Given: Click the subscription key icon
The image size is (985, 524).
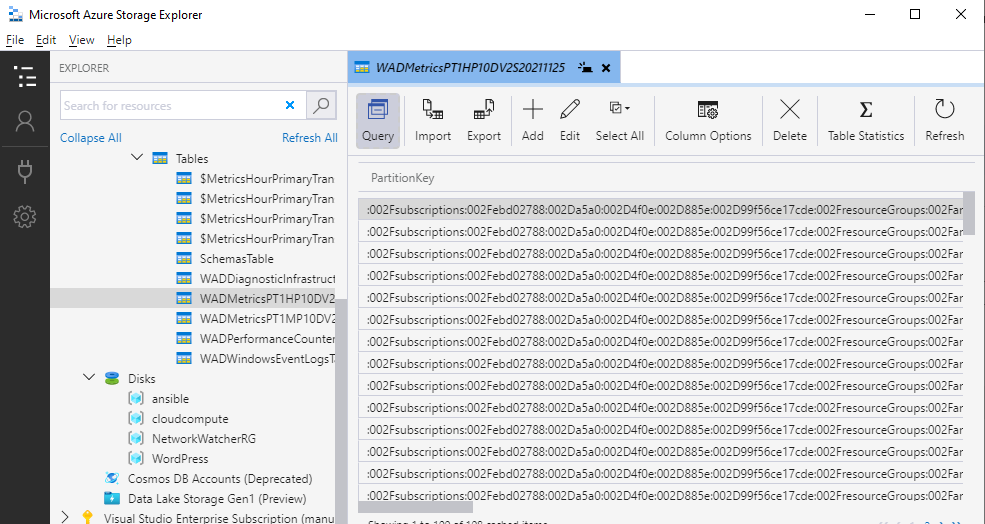Looking at the screenshot, I should click(x=88, y=517).
